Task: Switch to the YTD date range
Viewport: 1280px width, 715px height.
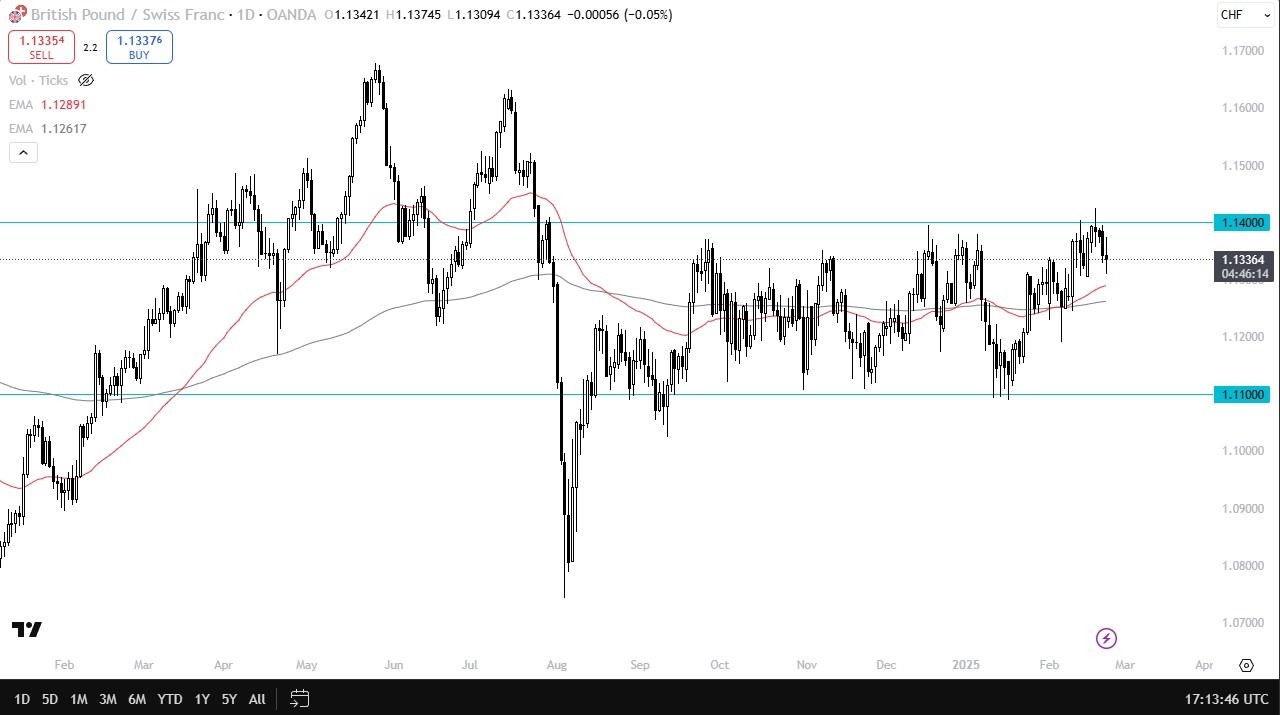Action: pos(170,699)
